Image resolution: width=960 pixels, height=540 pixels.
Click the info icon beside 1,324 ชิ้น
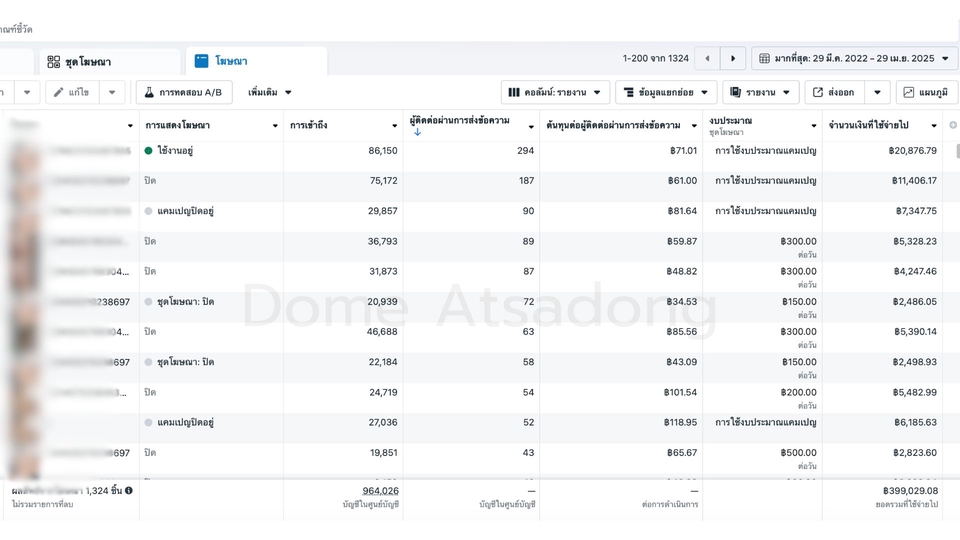[x=129, y=491]
